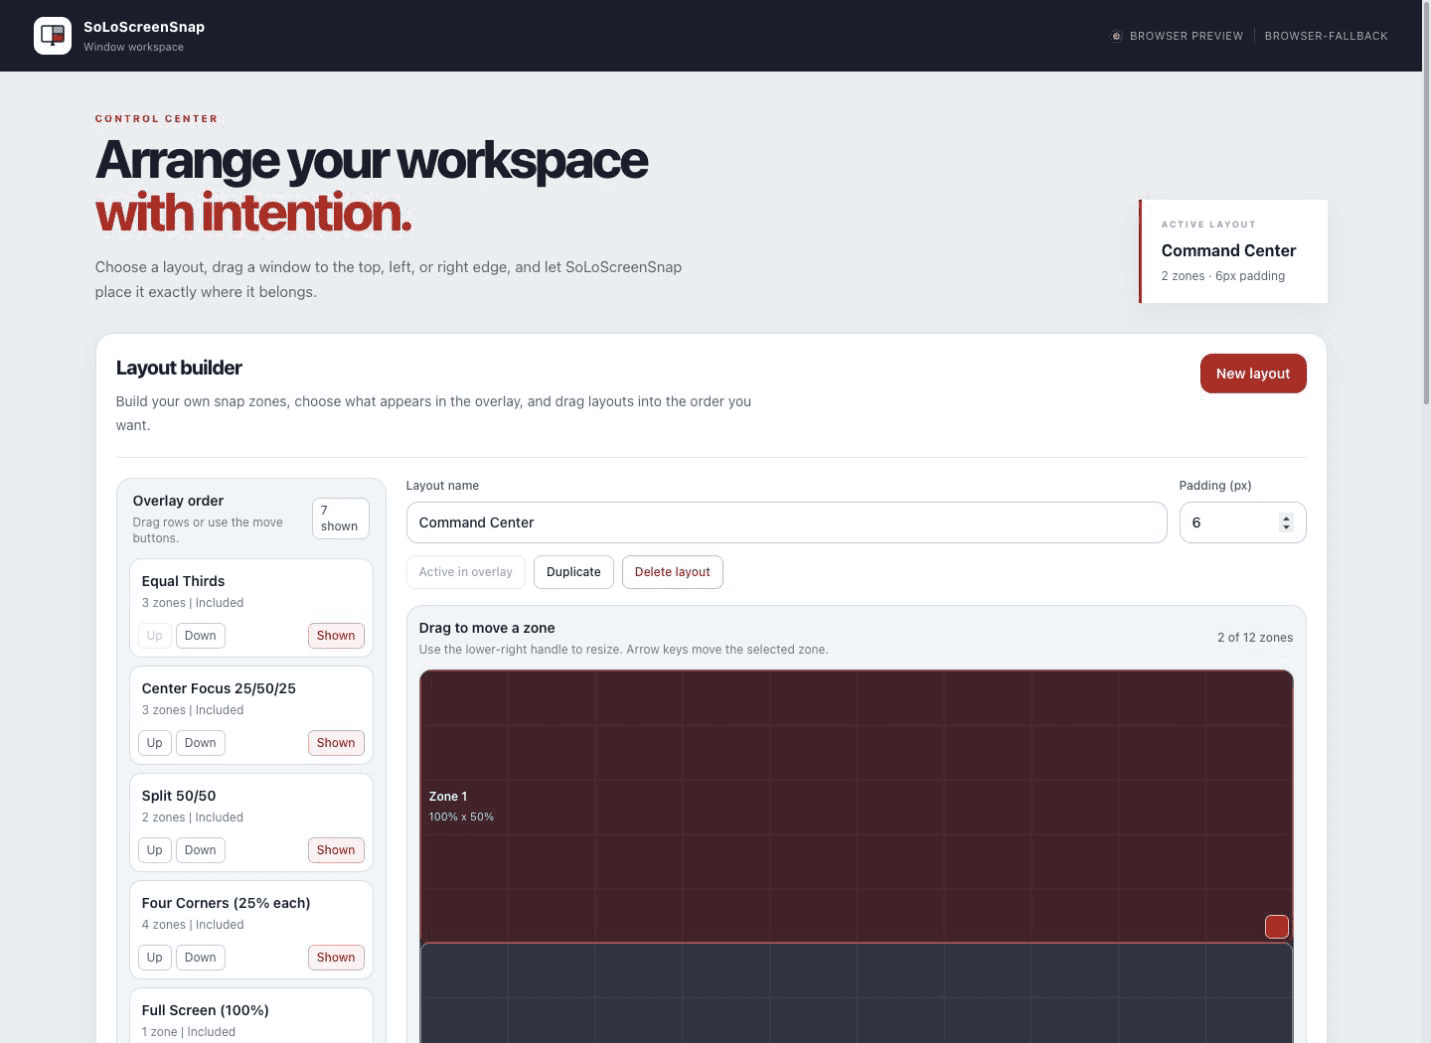Click the Browser Preview status icon
1431x1043 pixels.
coord(1116,36)
